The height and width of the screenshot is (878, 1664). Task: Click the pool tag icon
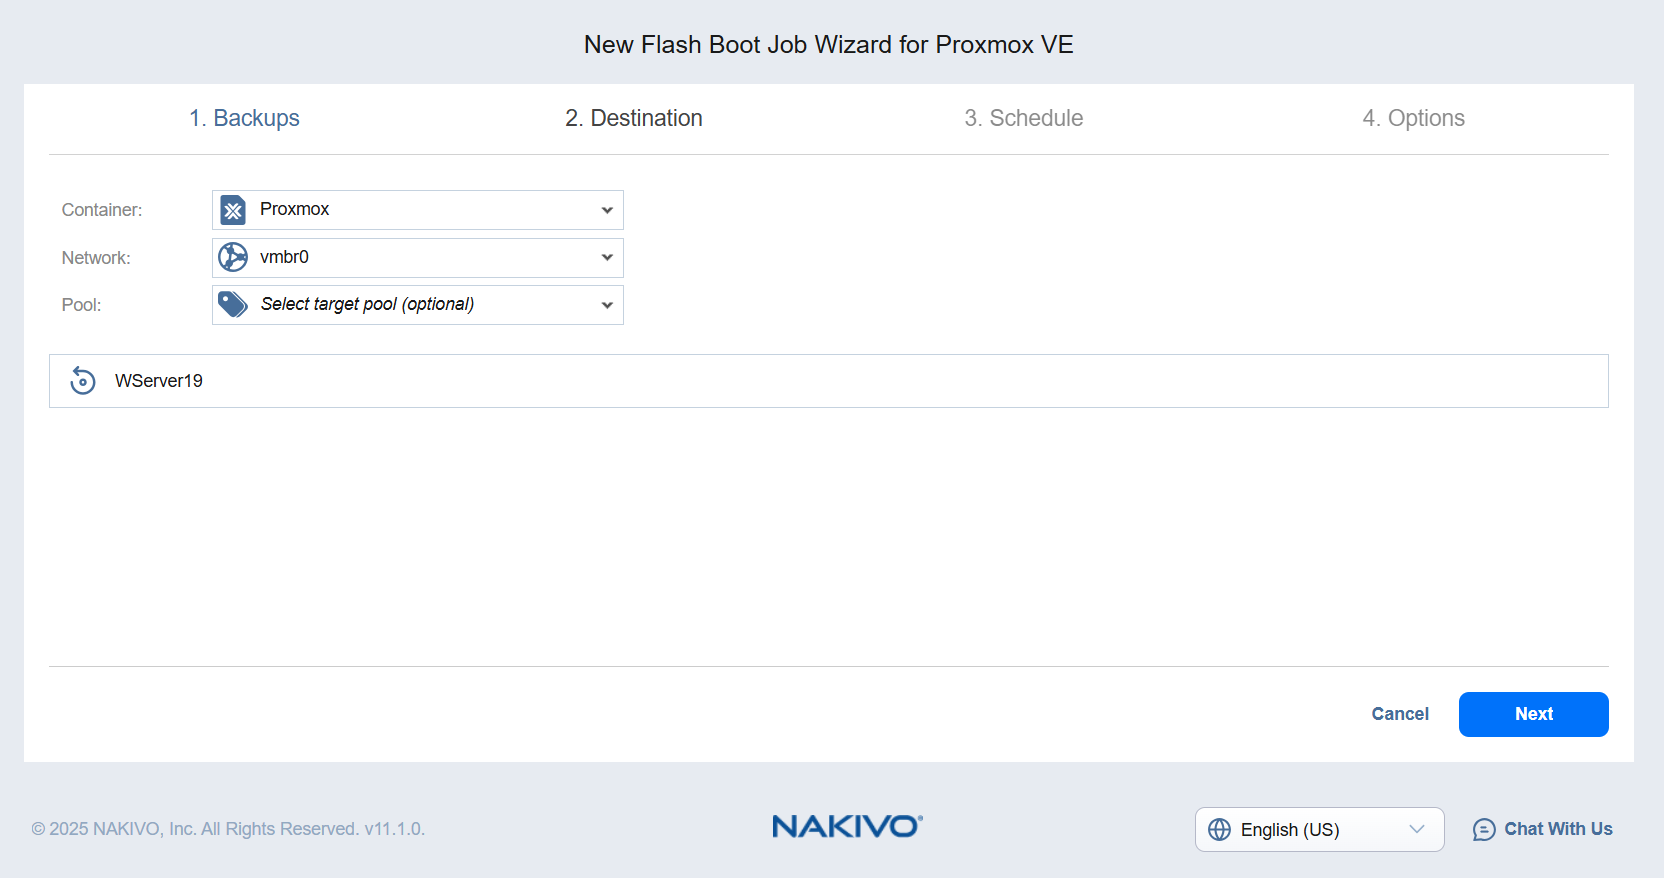click(x=233, y=304)
